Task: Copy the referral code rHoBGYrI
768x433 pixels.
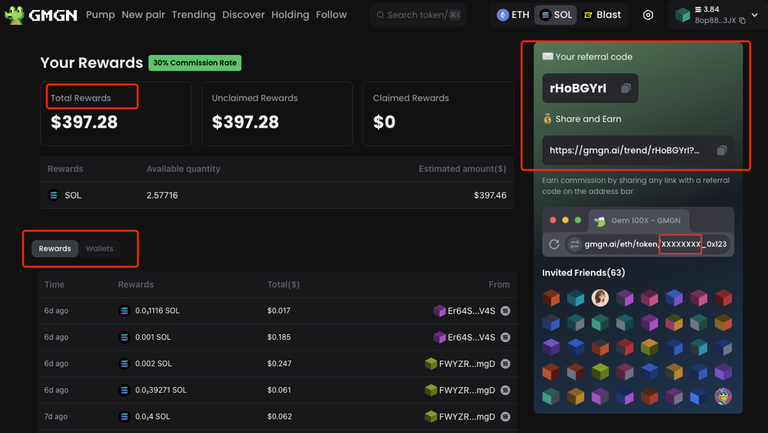Action: [x=626, y=89]
